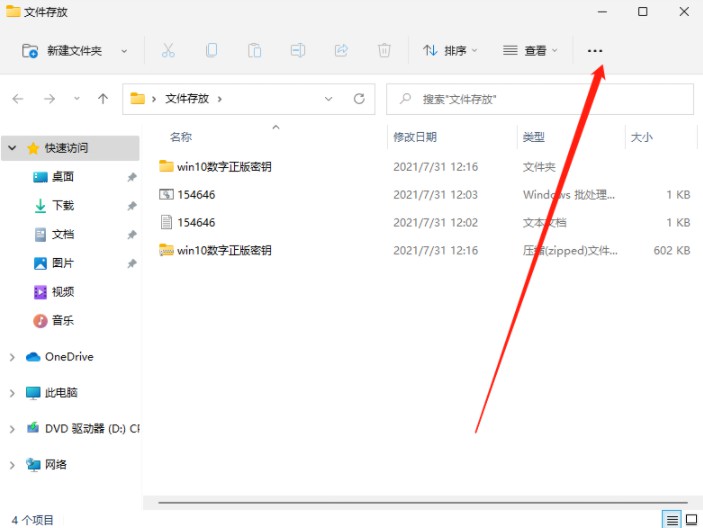The image size is (703, 528).
Task: Switch to details view layout icon
Action: click(672, 519)
